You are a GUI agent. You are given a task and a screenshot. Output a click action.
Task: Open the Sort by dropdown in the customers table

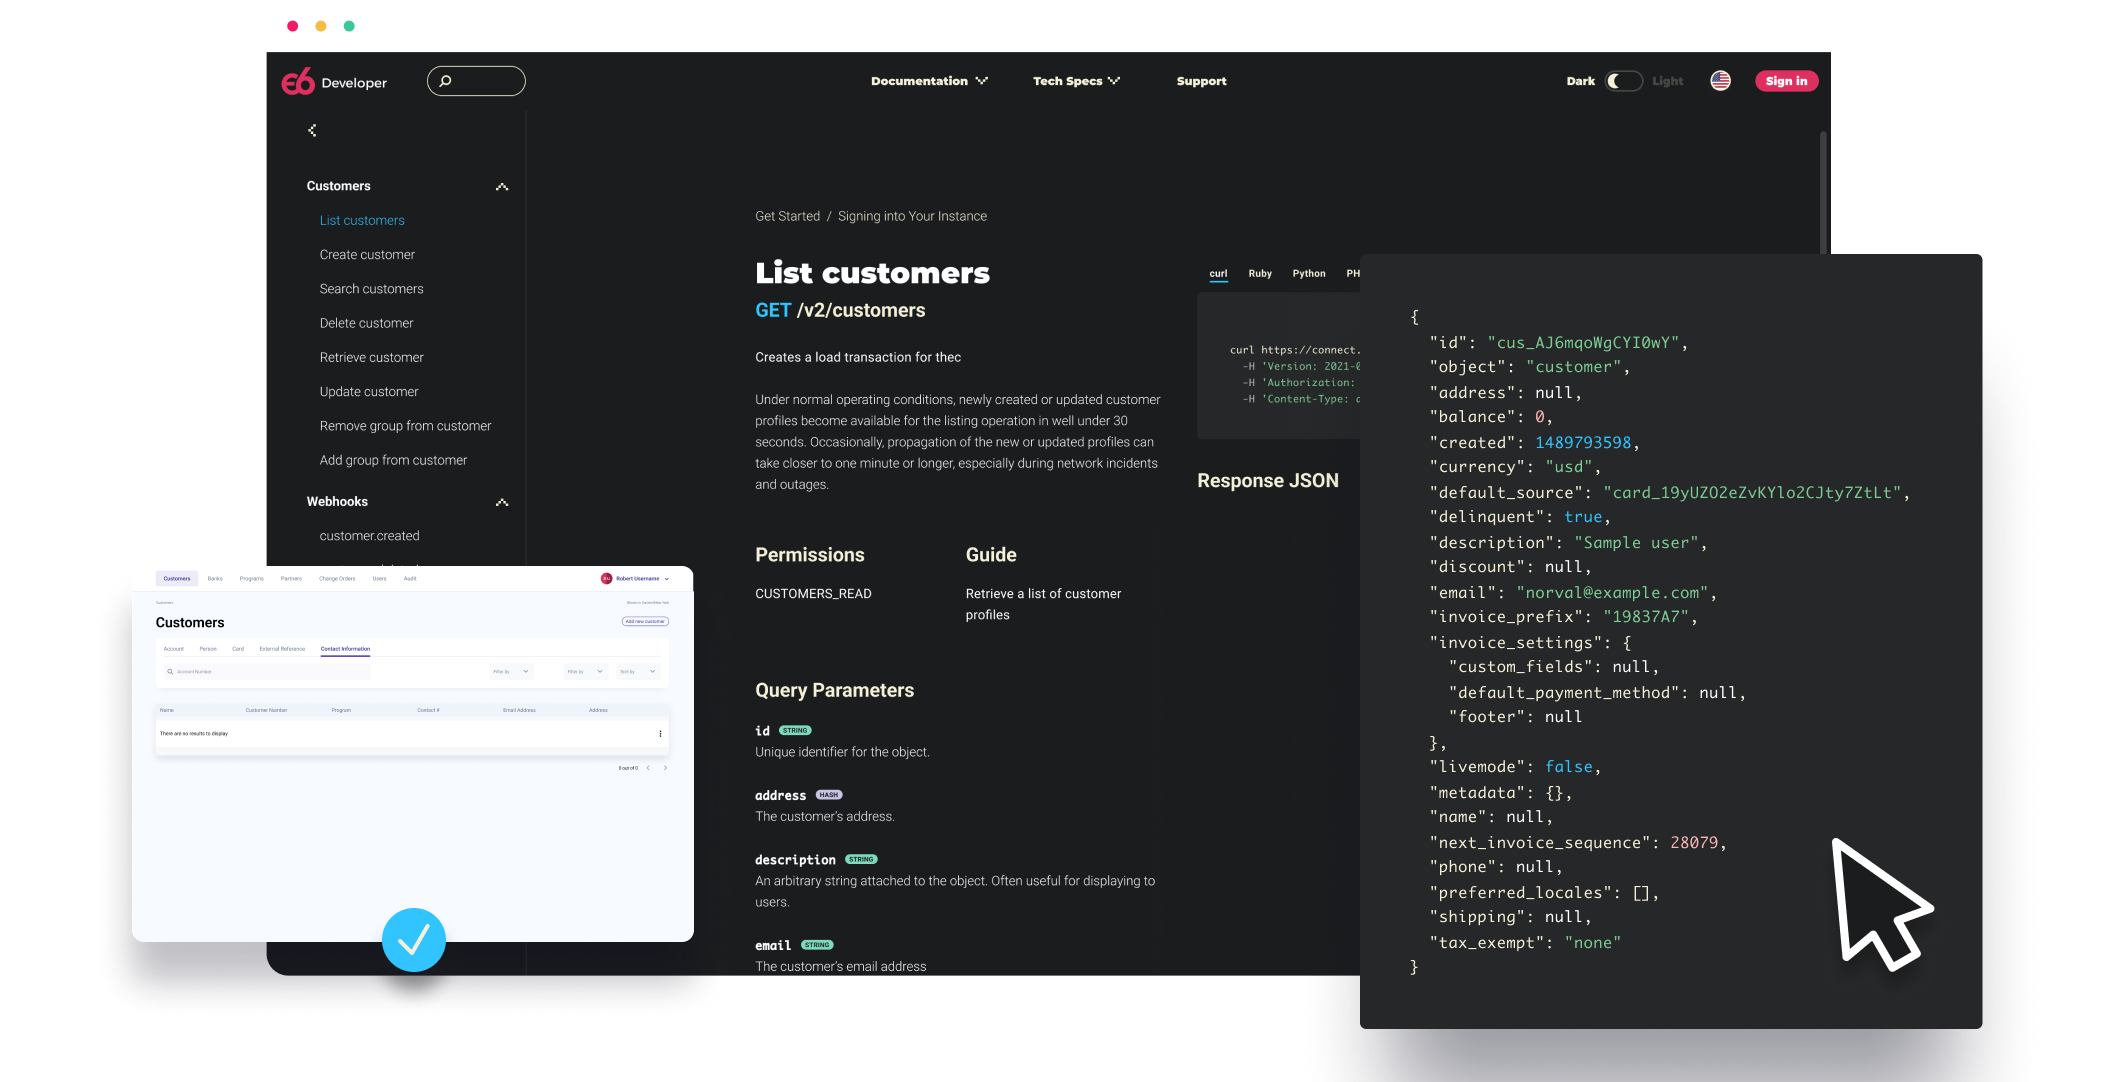[x=637, y=671]
